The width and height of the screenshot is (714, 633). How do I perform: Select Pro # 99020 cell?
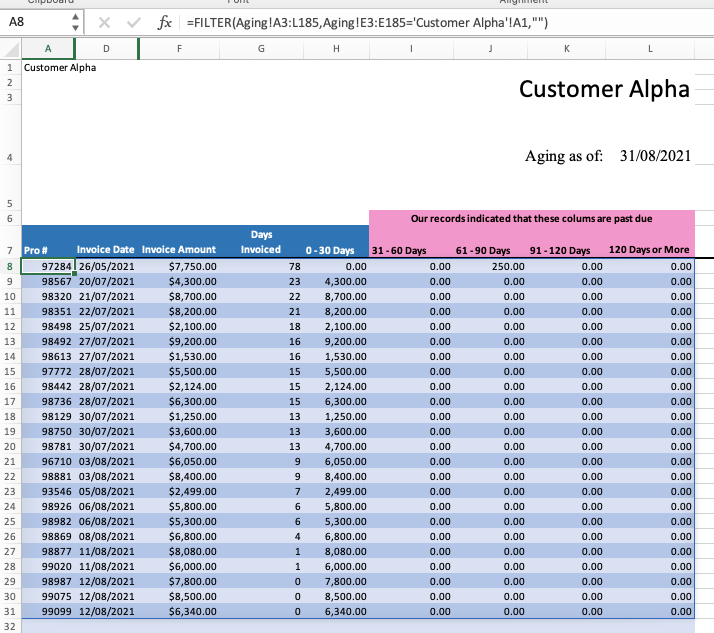click(48, 567)
